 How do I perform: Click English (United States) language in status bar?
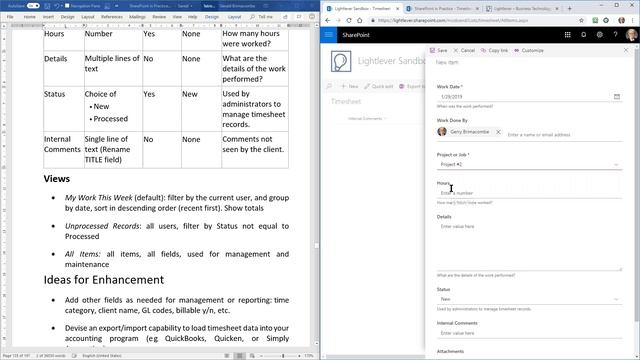(x=102, y=356)
